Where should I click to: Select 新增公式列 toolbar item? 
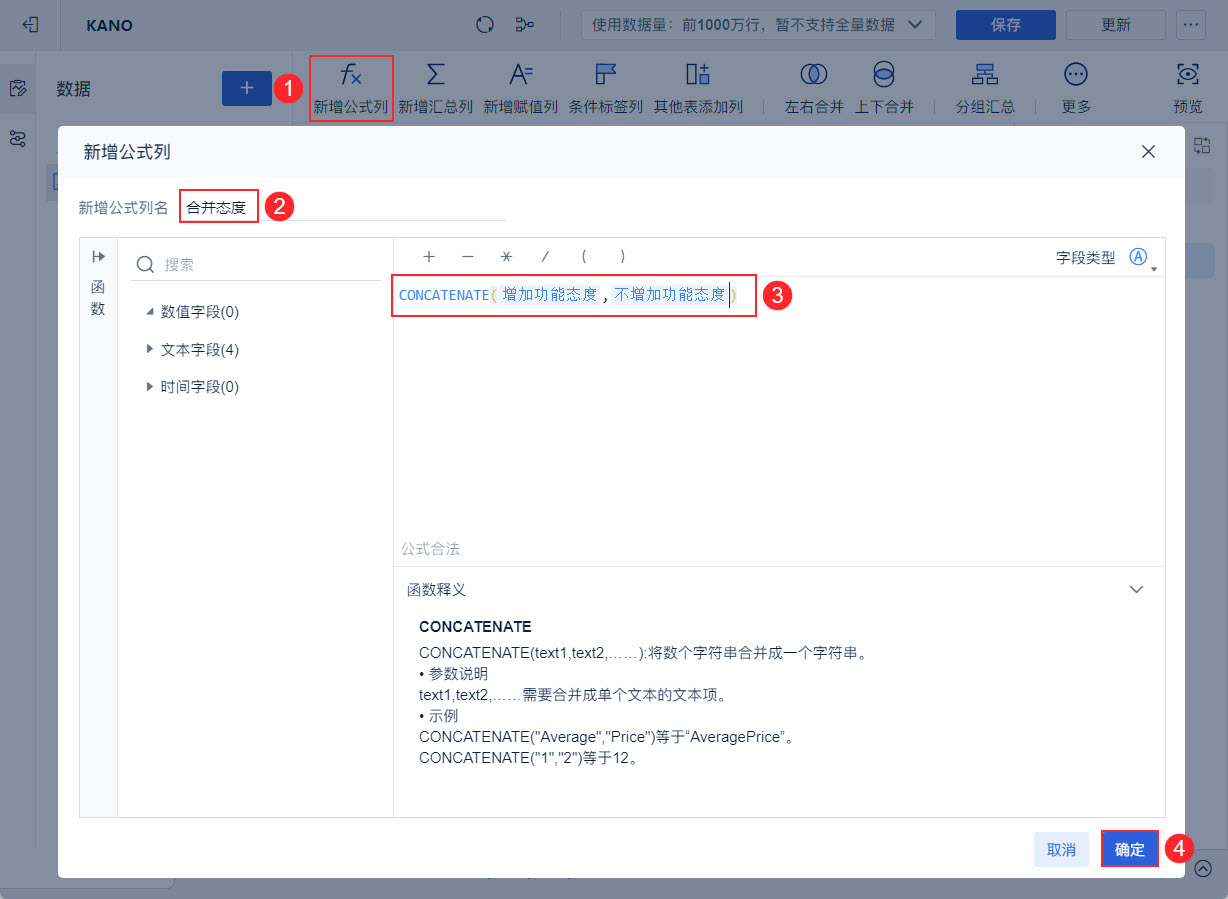[351, 89]
